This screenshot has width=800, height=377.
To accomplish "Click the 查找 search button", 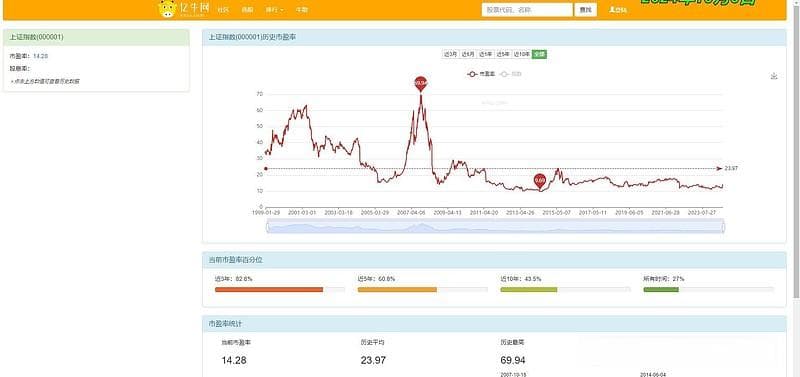I will click(585, 10).
